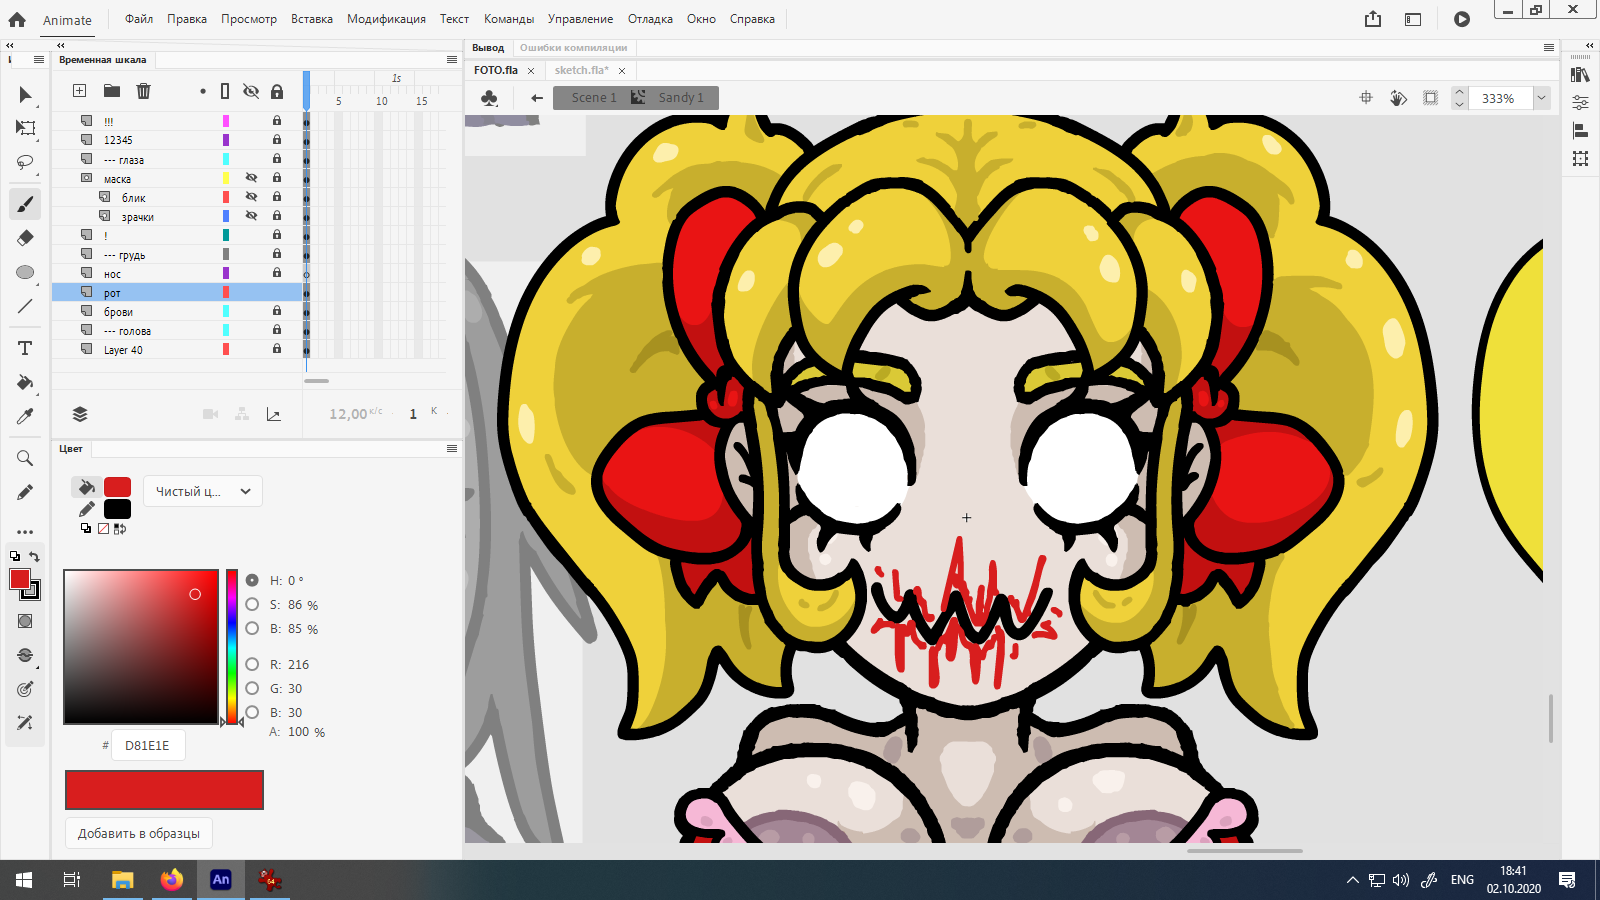Image resolution: width=1600 pixels, height=900 pixels.
Task: Select the Rotation hand tool above stage
Action: tap(1398, 98)
